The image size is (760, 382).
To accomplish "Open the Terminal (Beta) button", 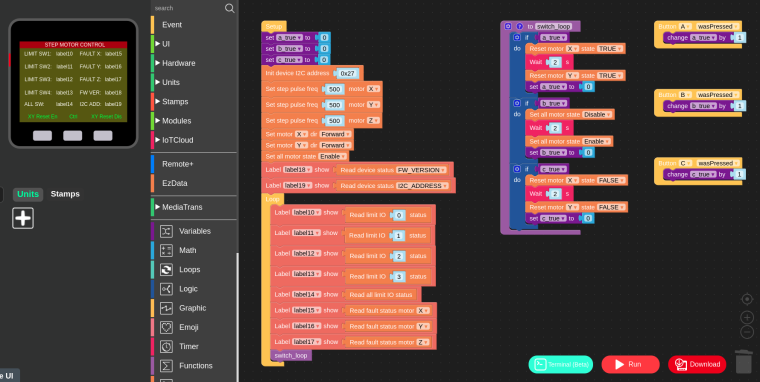I will tap(561, 365).
